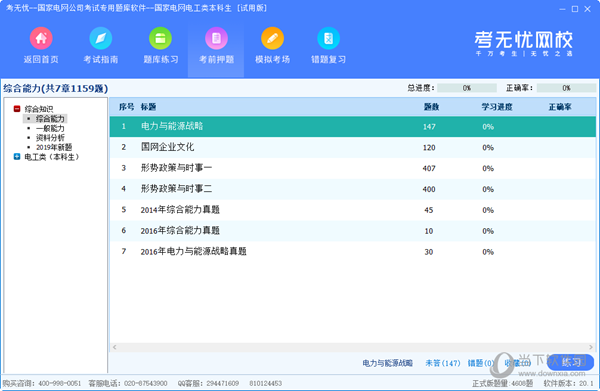This screenshot has width=600, height=391.
Task: Expand the 电工类（本科生） tree node
Action: [17, 156]
